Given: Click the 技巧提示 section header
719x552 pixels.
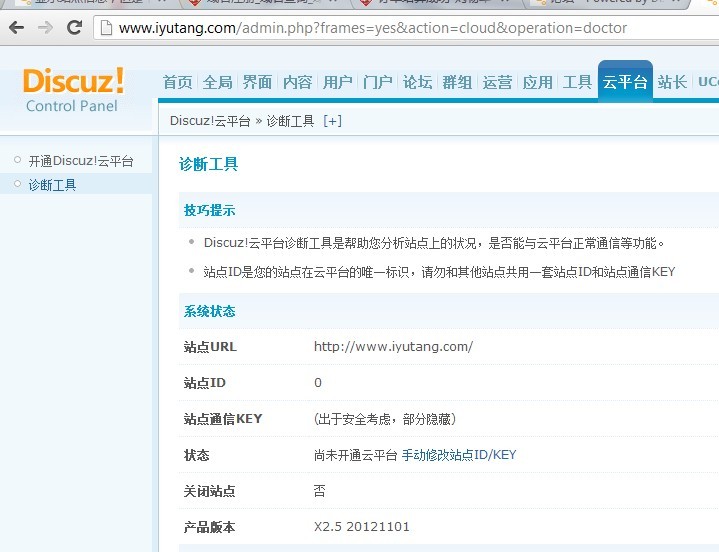Looking at the screenshot, I should [x=210, y=210].
